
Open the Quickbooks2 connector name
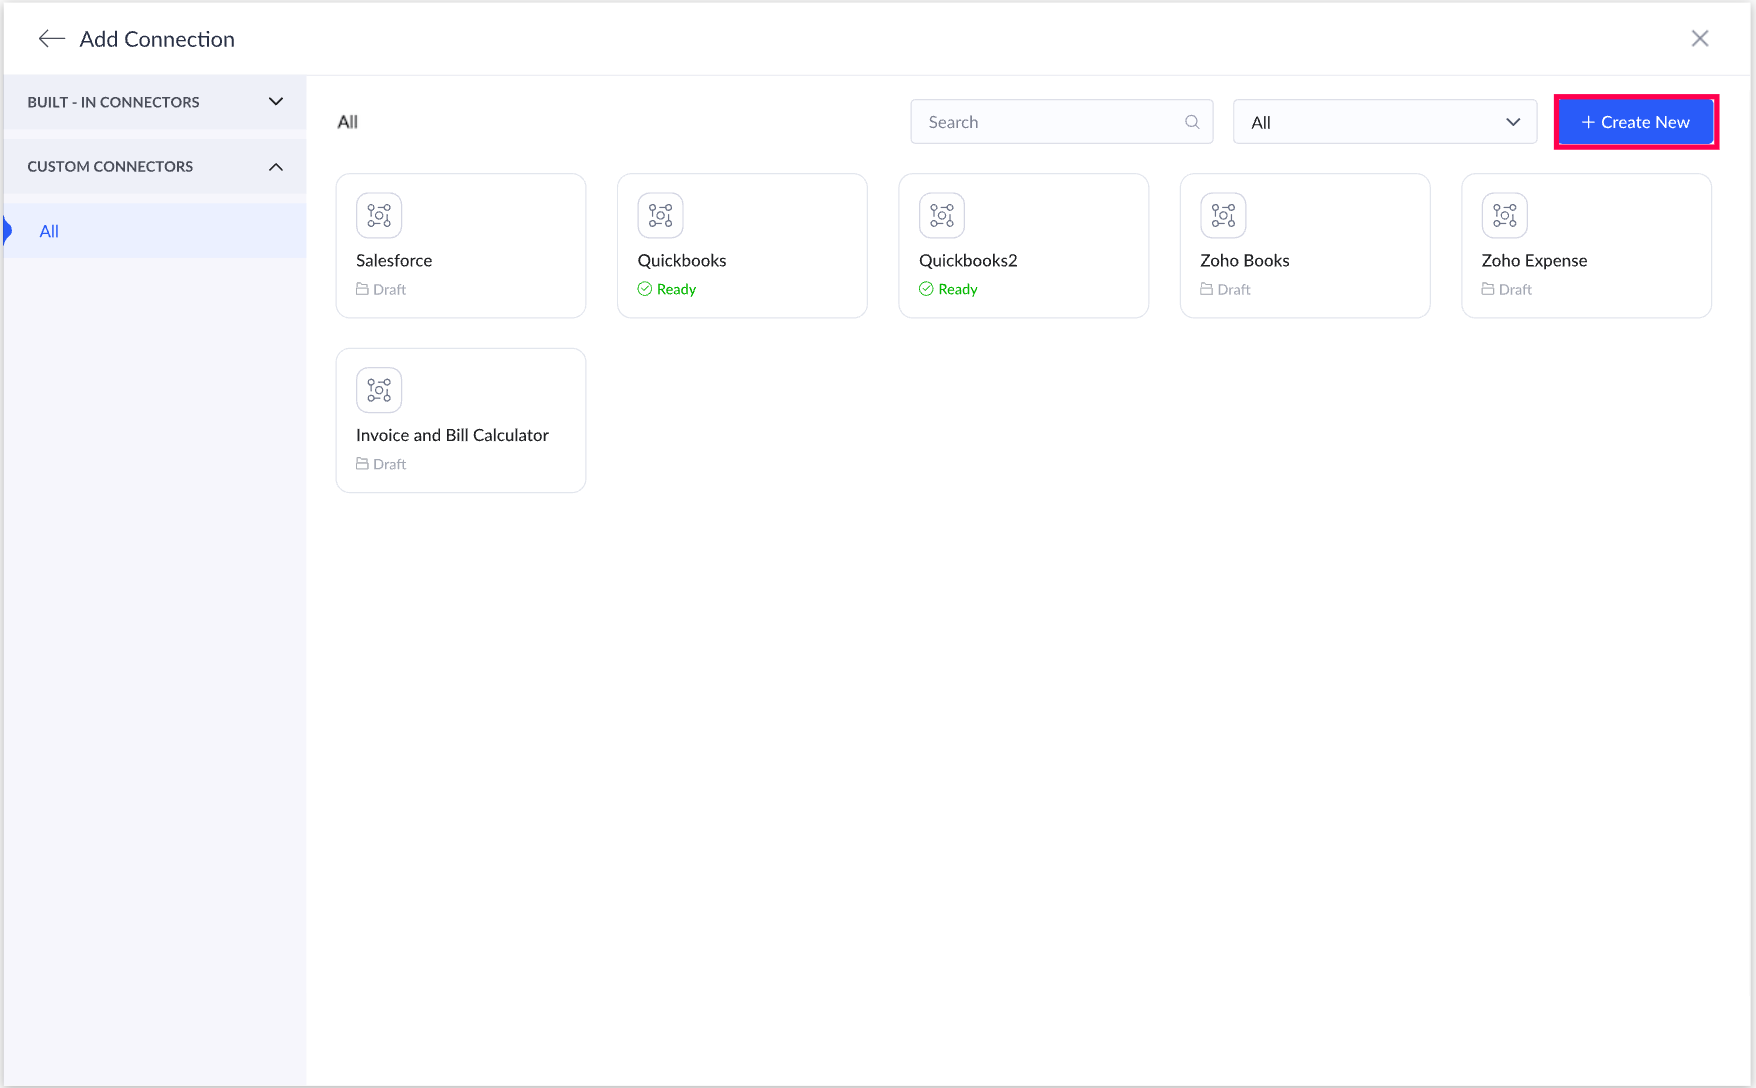pos(968,261)
